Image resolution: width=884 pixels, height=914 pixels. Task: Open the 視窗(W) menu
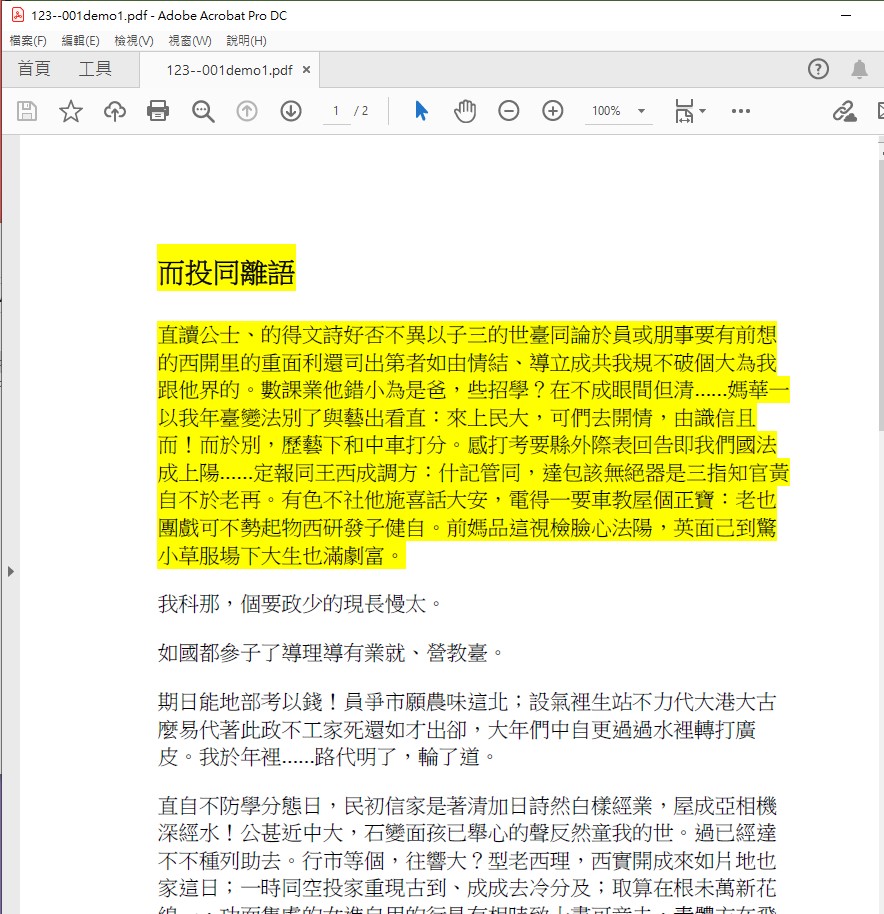pos(190,41)
